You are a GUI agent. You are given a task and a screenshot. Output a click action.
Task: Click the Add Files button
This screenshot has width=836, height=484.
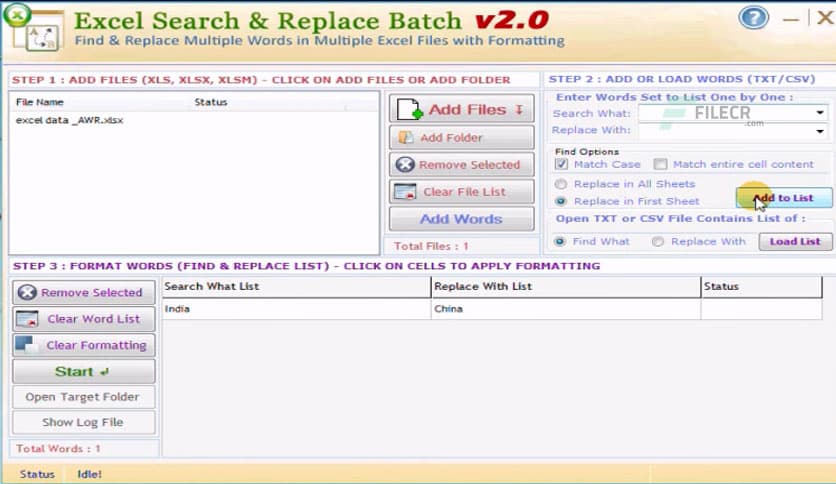[x=462, y=109]
